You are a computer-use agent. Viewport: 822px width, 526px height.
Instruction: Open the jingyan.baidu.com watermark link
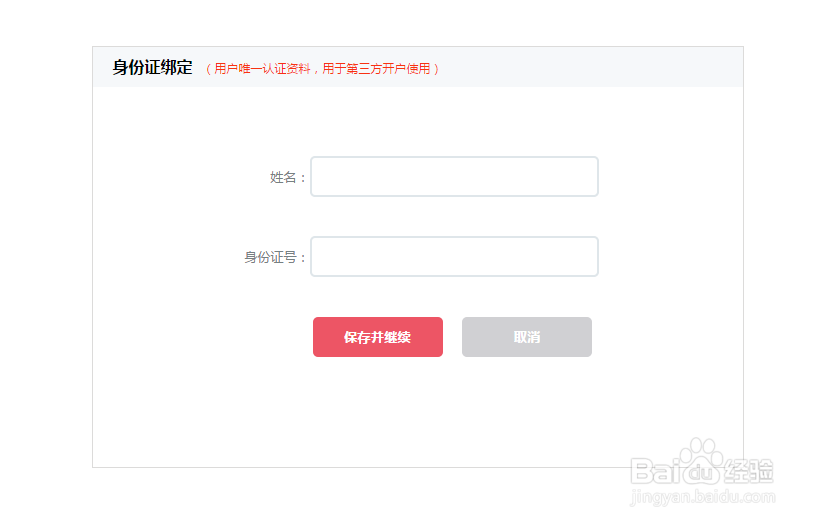[x=703, y=496]
